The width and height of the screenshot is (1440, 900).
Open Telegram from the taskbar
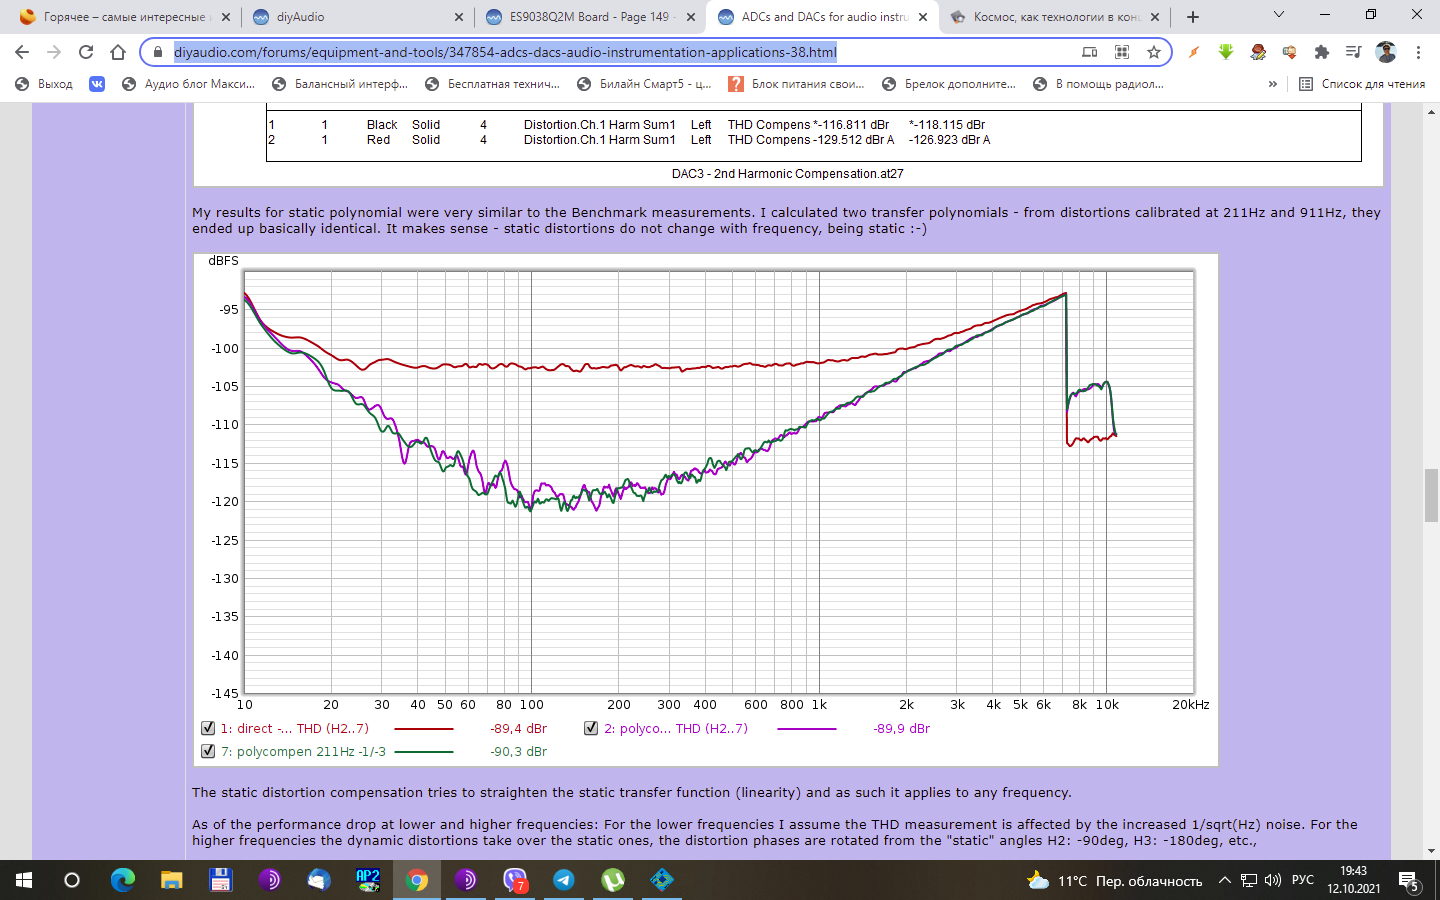pyautogui.click(x=564, y=880)
